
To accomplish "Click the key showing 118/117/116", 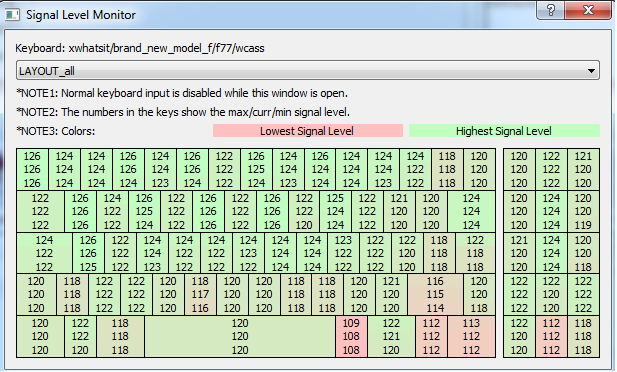I will pos(200,294).
